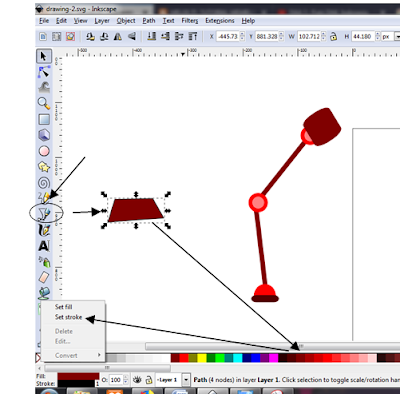The width and height of the screenshot is (400, 394).
Task: Rotate selection 90° clockwise
Action: click(x=104, y=36)
